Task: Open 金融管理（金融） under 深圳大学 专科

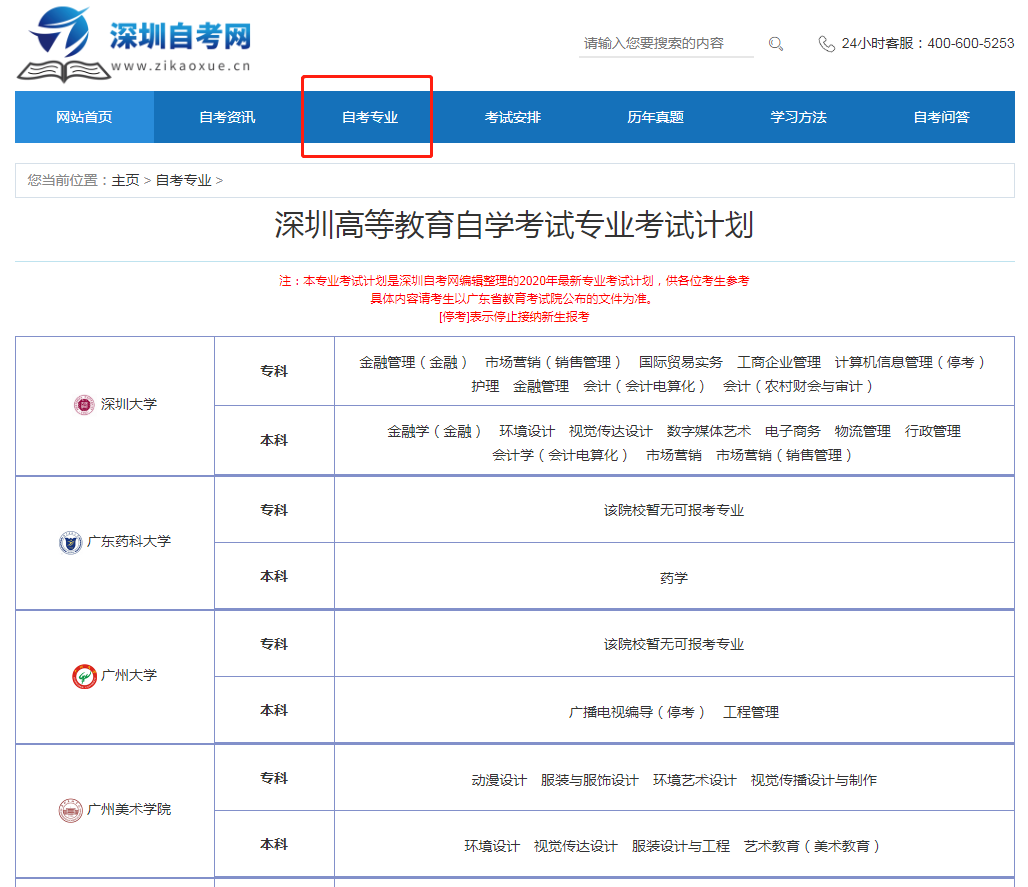Action: click(x=414, y=363)
